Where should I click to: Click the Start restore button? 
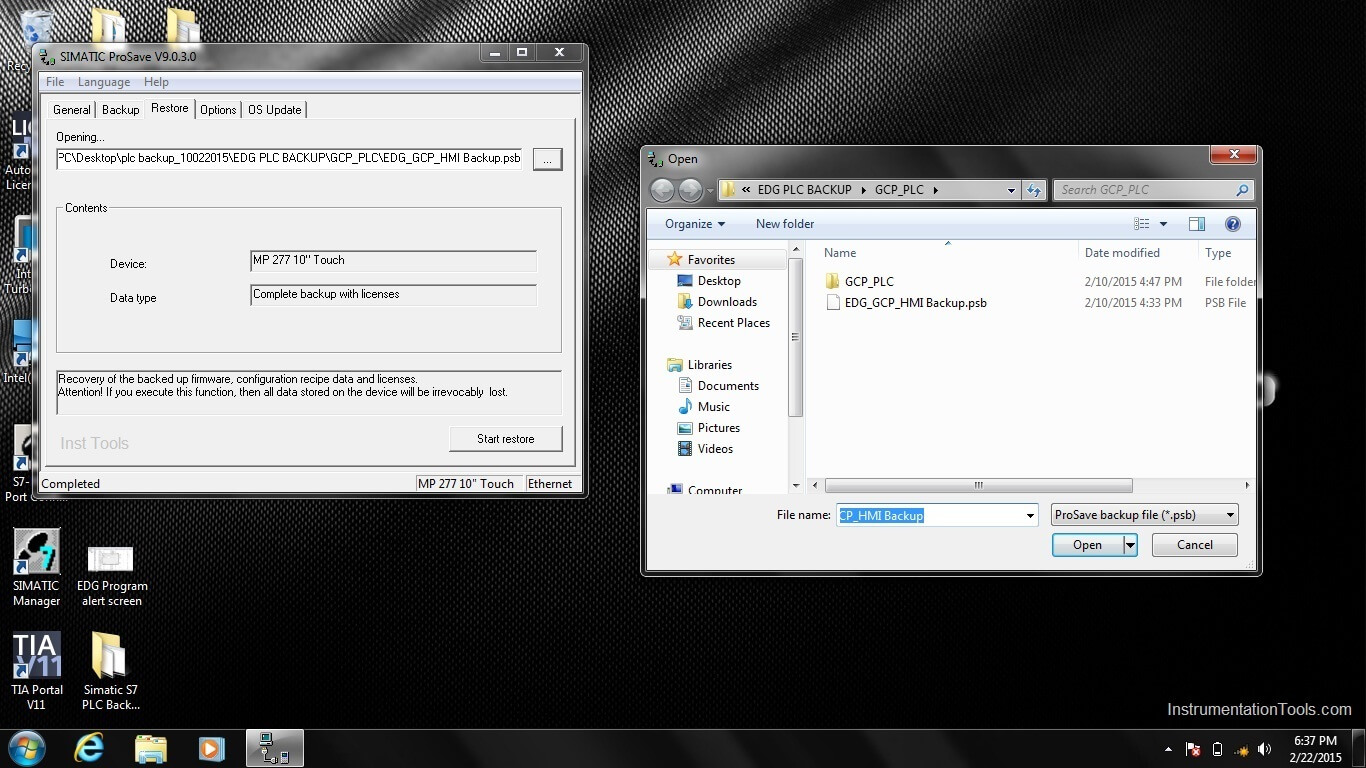tap(505, 439)
